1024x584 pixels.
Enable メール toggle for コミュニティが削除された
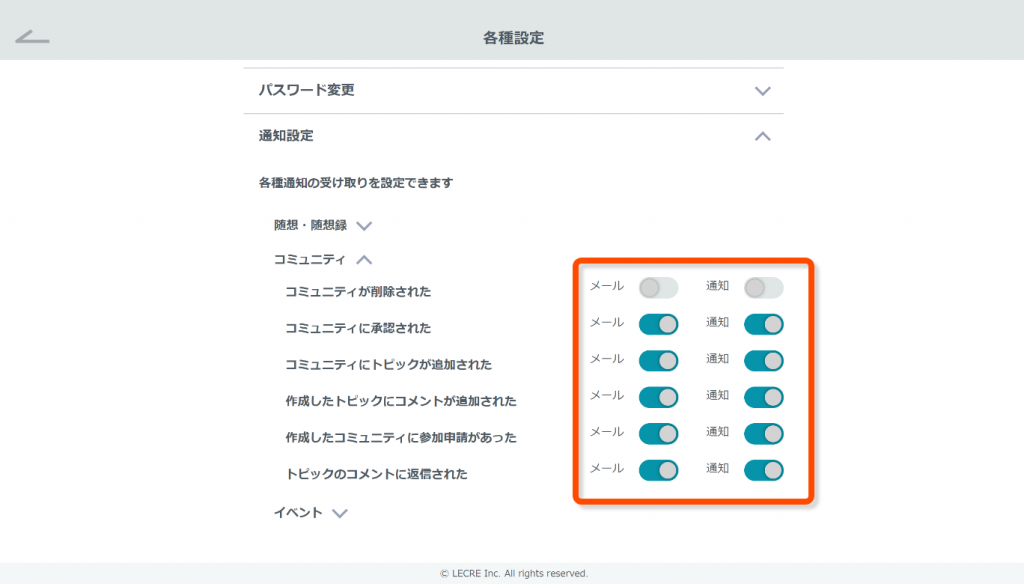click(658, 287)
